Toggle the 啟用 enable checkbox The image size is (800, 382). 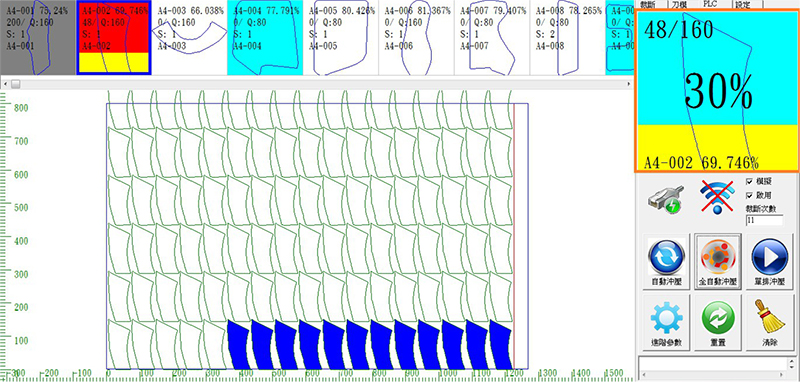(x=749, y=195)
